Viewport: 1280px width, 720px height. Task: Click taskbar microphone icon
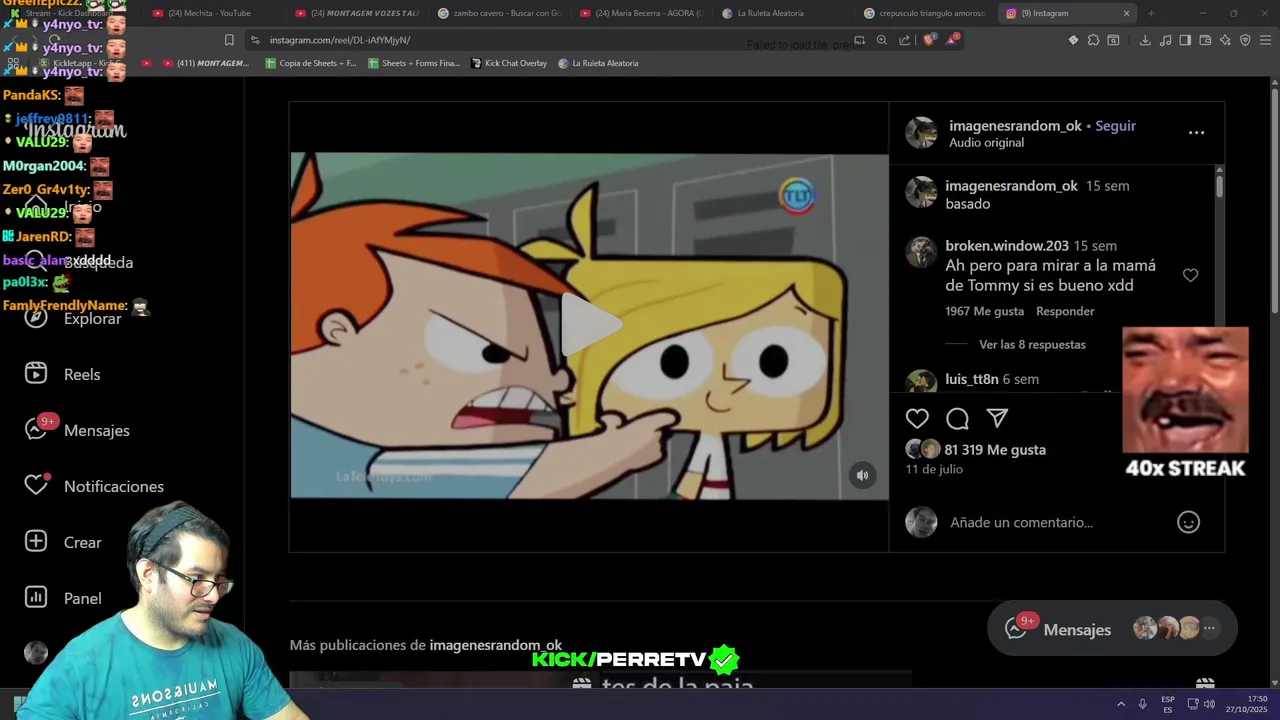pos(1143,704)
